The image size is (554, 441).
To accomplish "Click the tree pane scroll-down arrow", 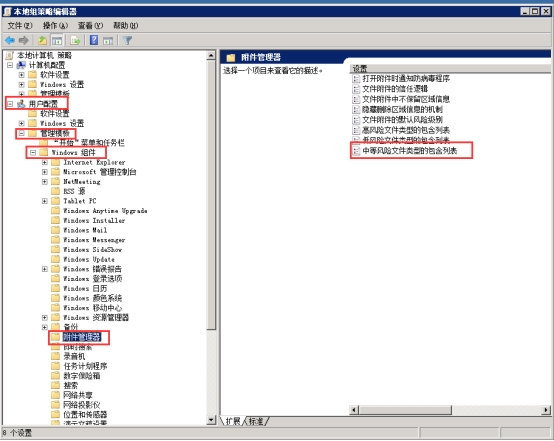I will (x=211, y=420).
